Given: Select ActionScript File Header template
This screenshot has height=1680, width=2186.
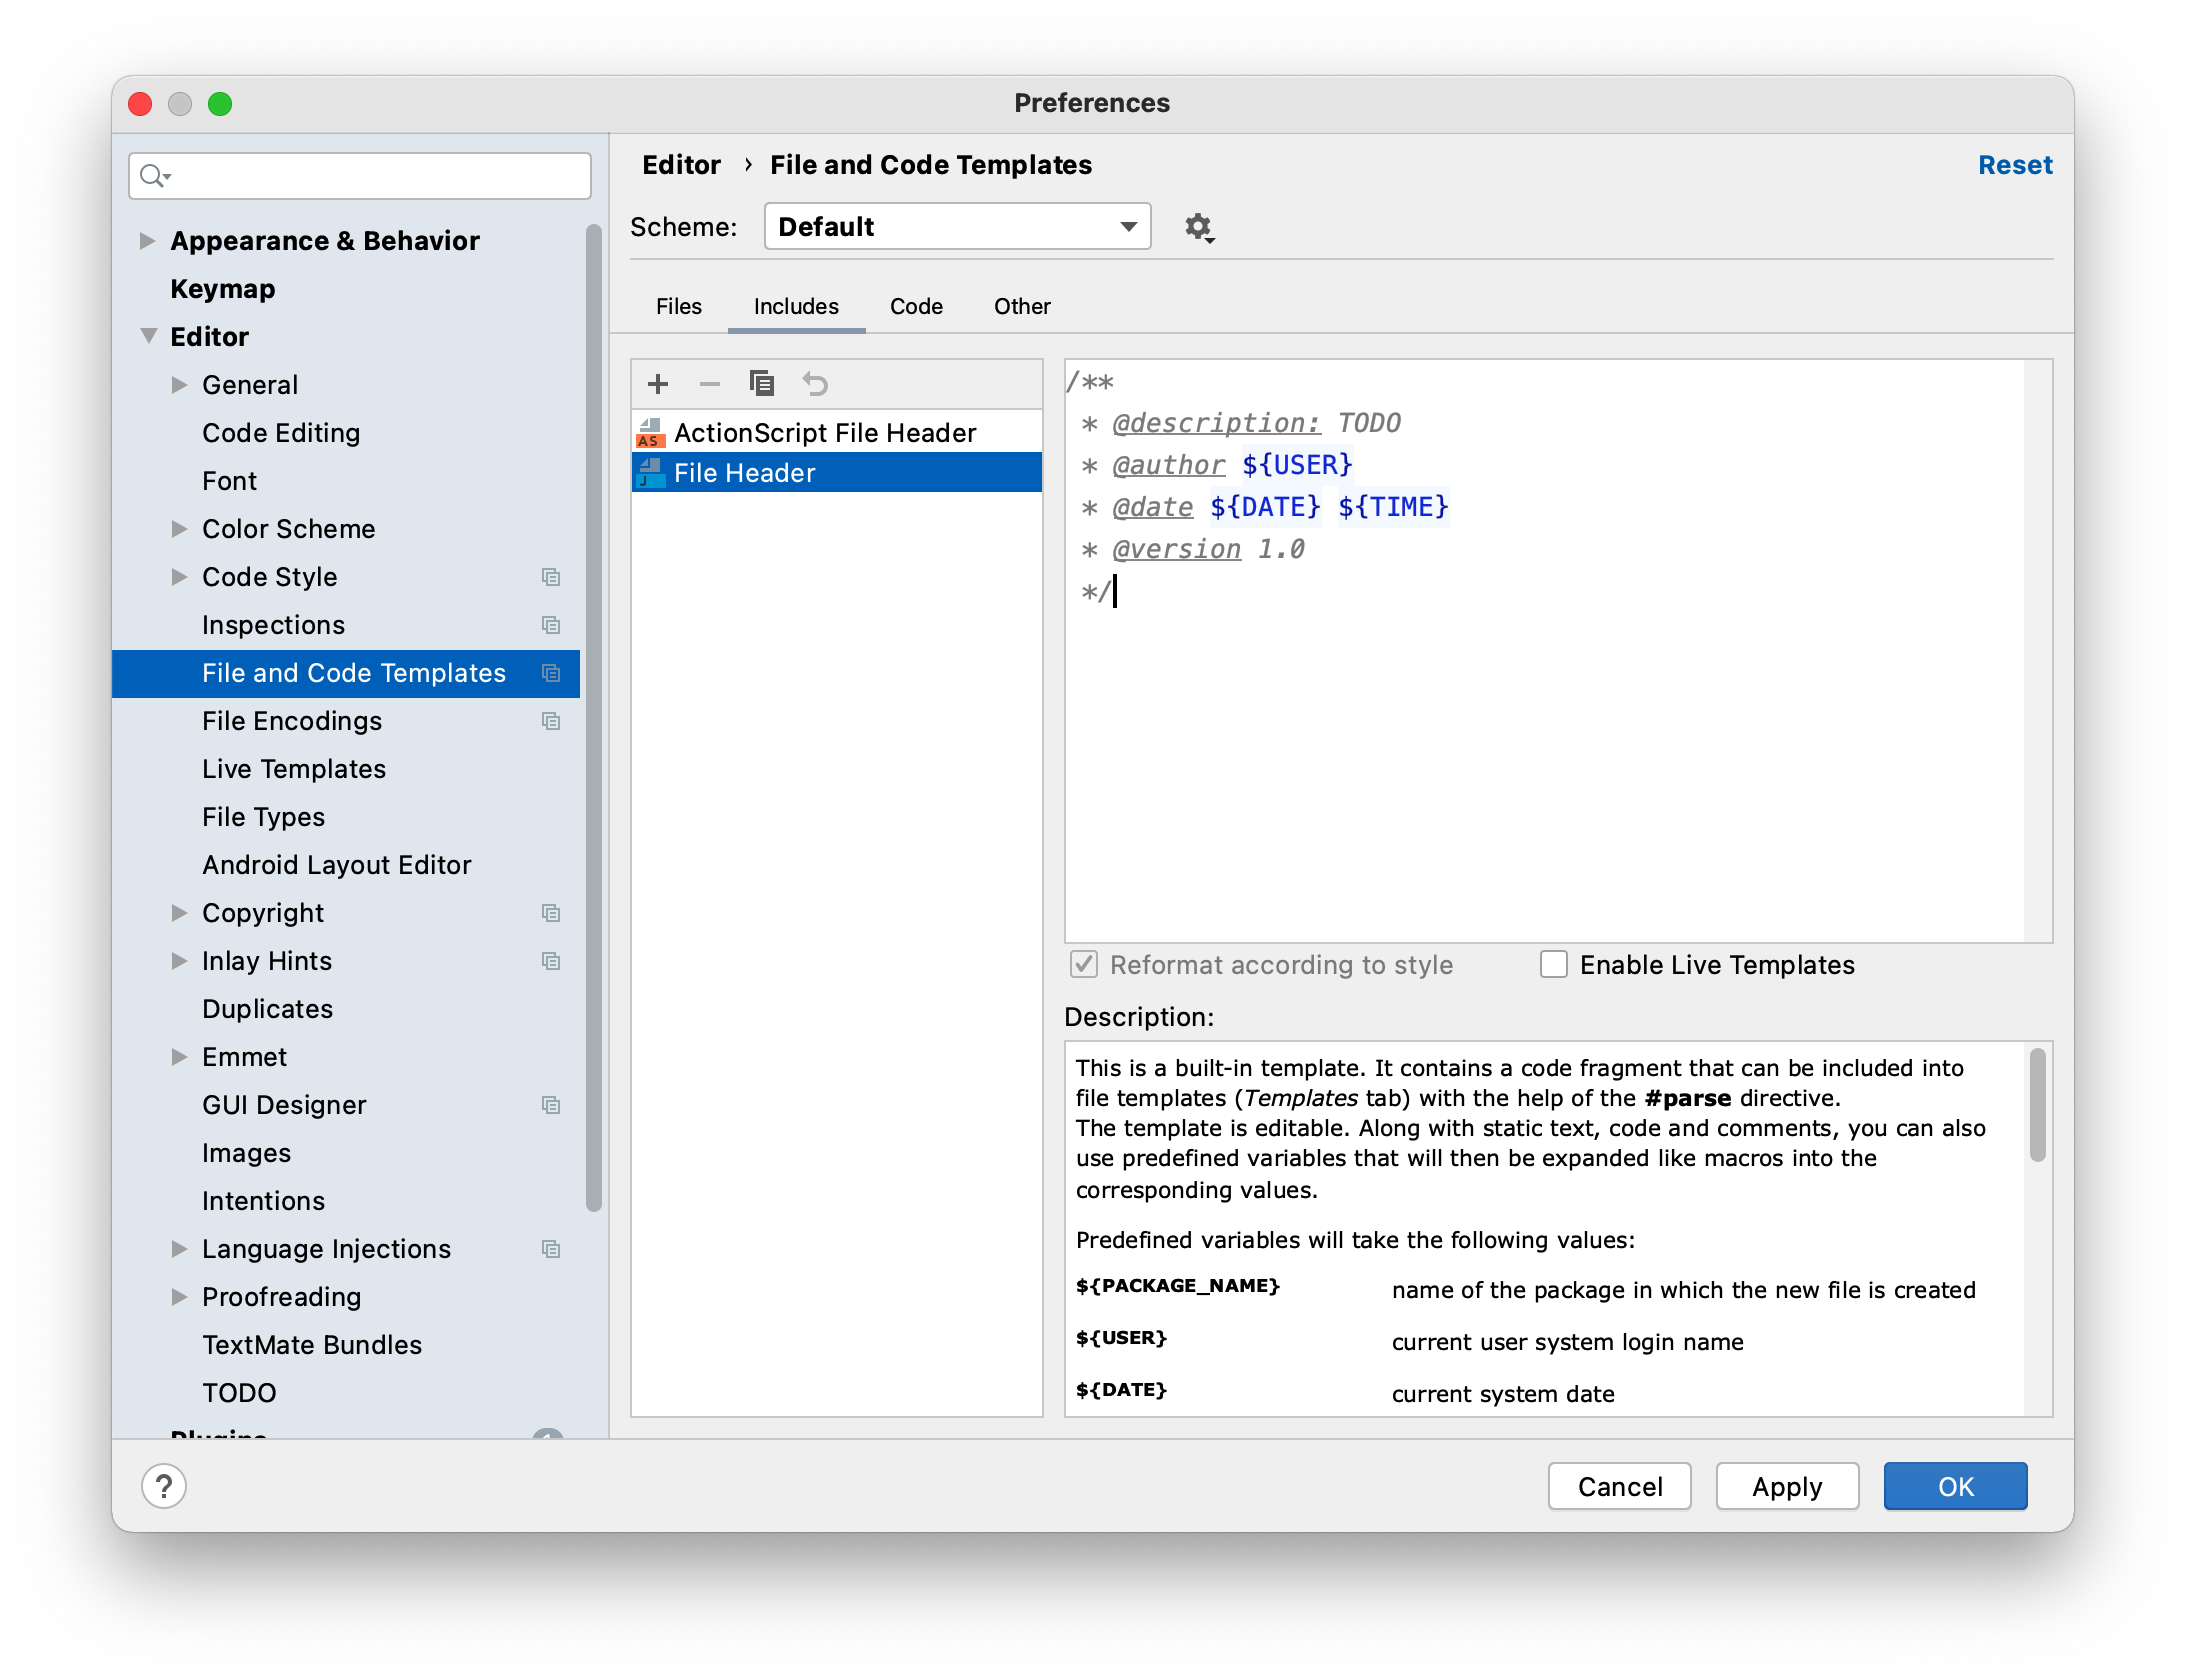Looking at the screenshot, I should (x=837, y=433).
